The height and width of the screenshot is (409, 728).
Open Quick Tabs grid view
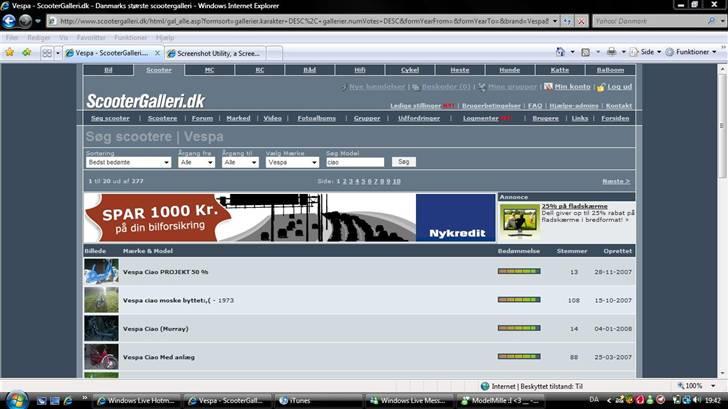[x=47, y=52]
